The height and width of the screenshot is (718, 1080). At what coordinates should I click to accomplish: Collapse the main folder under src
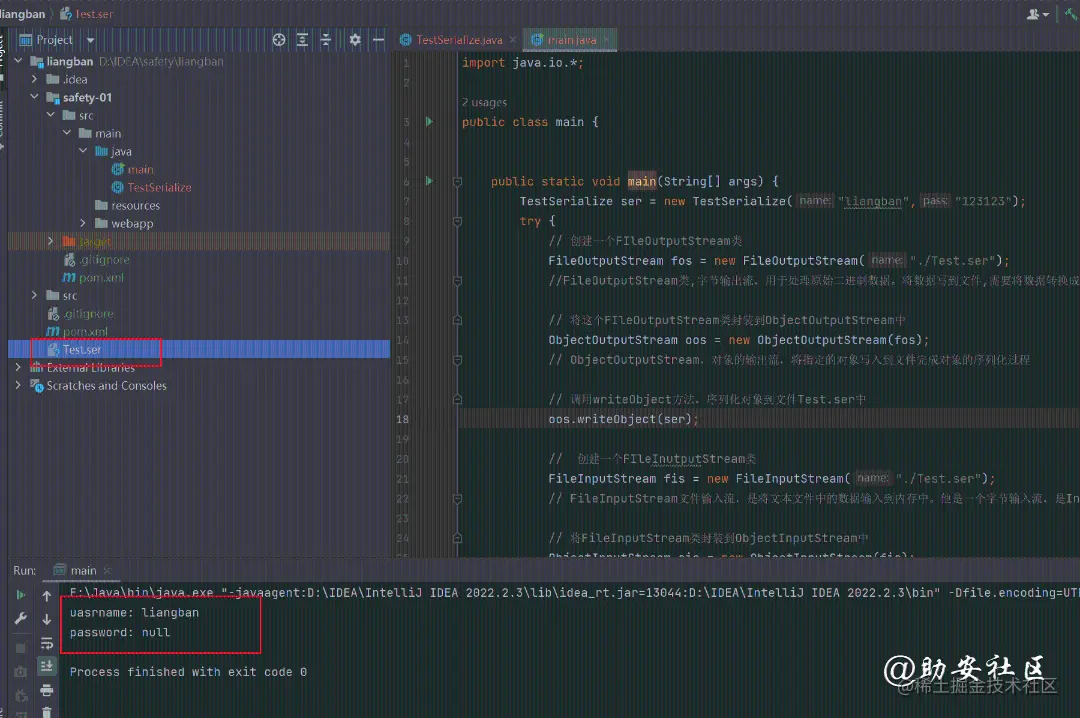(67, 133)
